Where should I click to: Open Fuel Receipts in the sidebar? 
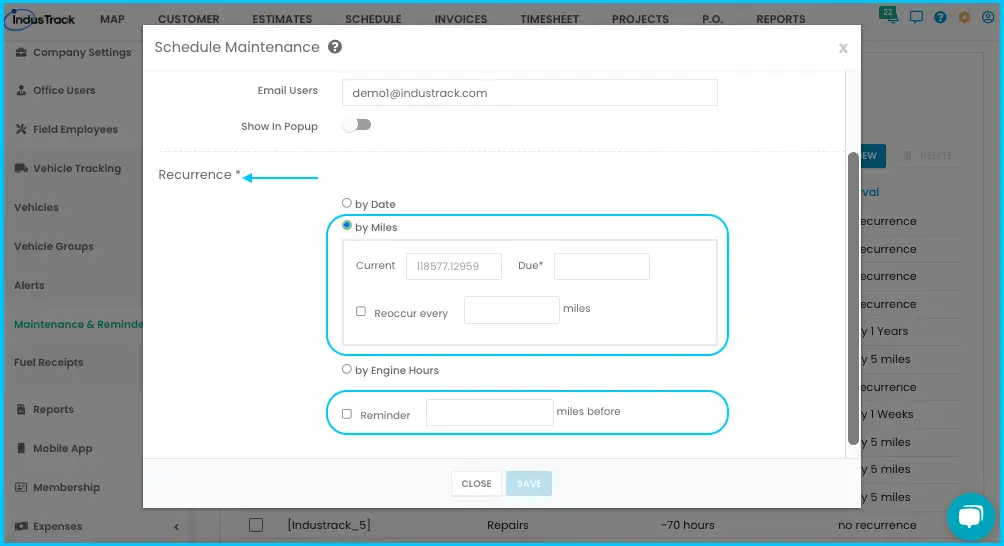(49, 362)
